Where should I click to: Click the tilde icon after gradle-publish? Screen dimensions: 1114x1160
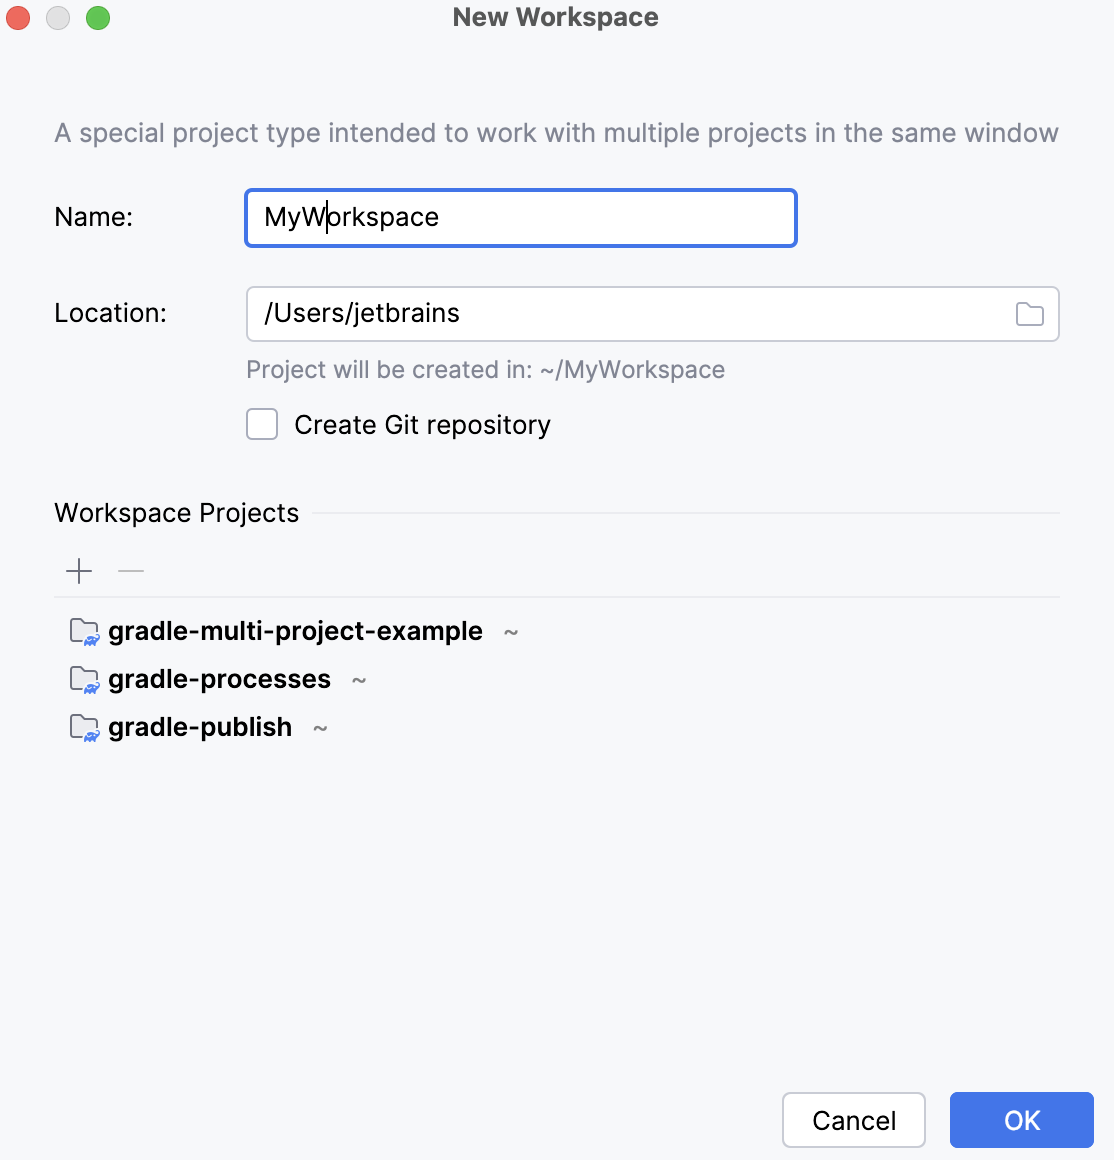319,728
